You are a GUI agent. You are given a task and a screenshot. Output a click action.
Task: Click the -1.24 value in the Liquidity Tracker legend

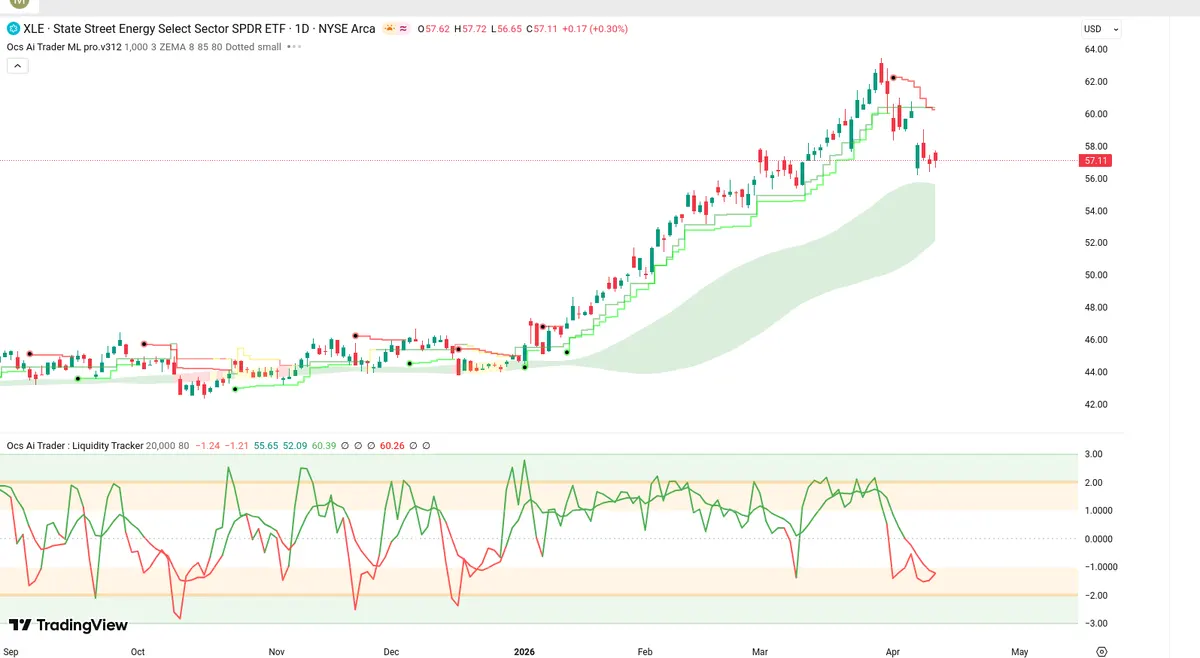208,445
